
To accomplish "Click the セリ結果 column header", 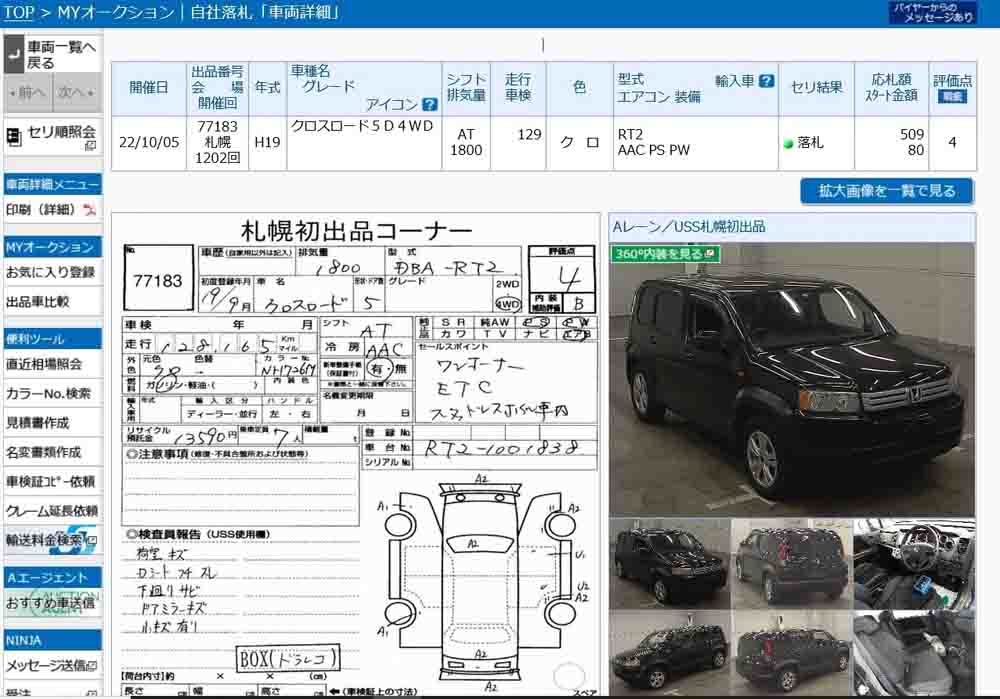I will click(817, 87).
